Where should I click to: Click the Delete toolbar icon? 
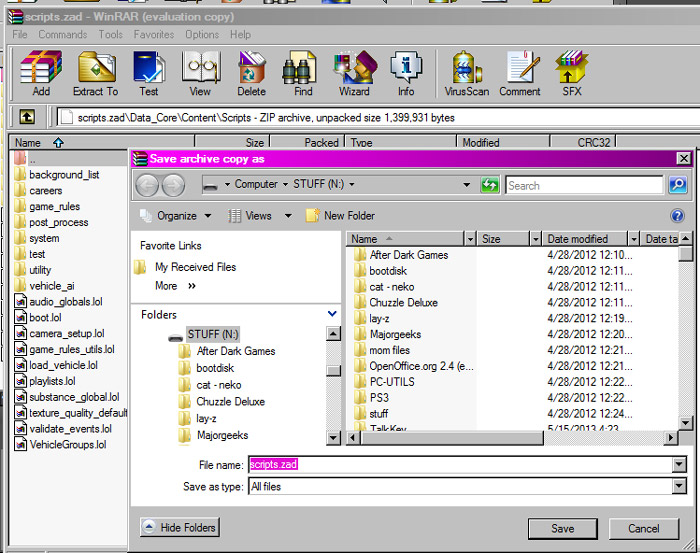pos(251,74)
